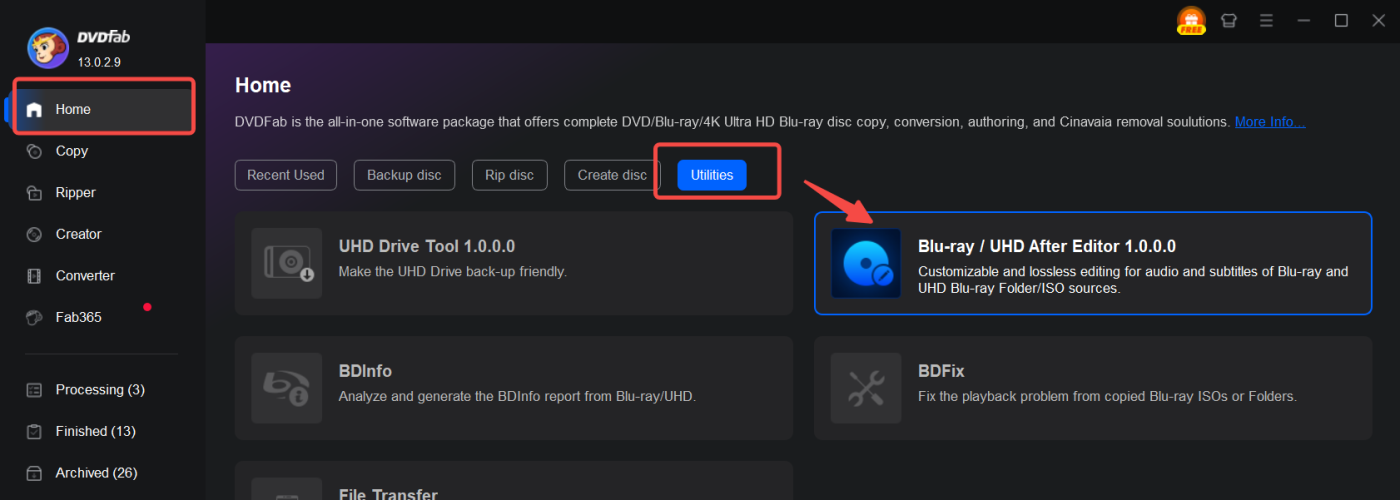Viewport: 1400px width, 500px height.
Task: Open the Copy module
Action: [72, 151]
